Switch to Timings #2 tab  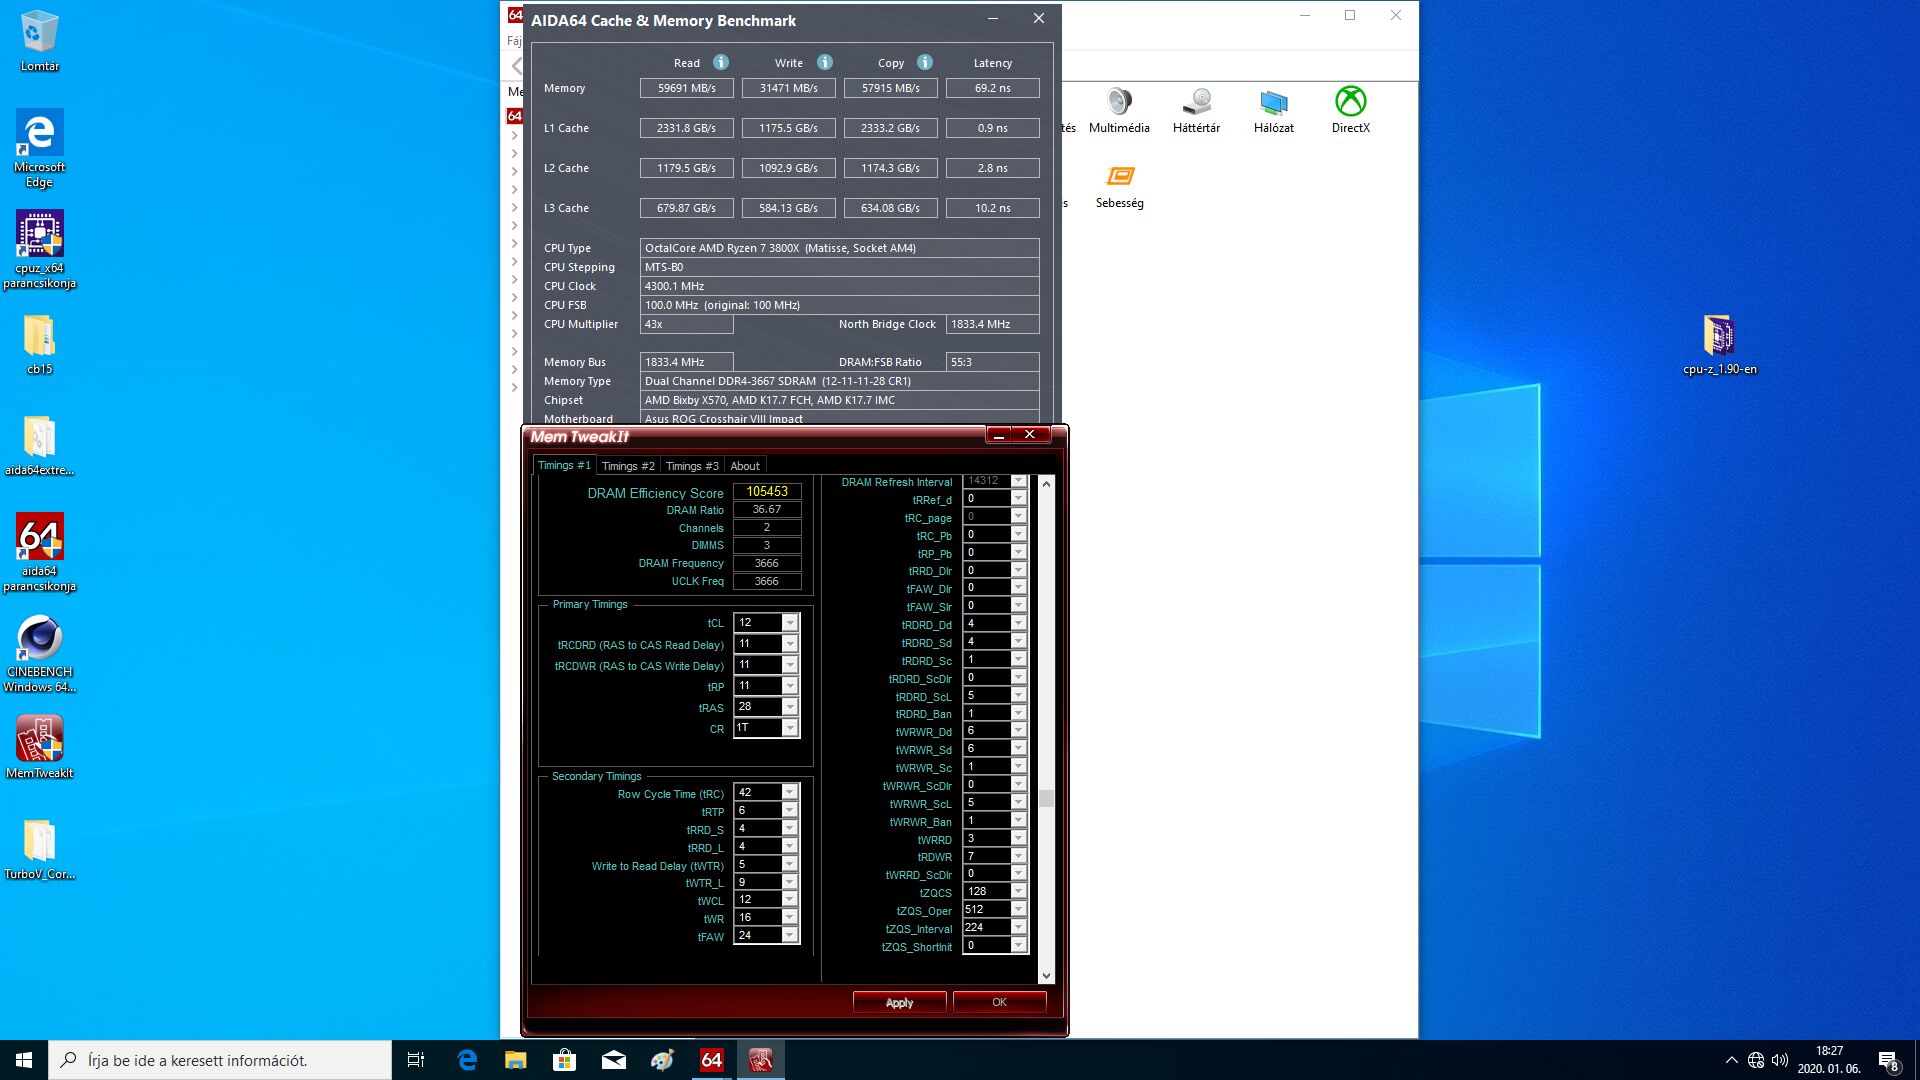pyautogui.click(x=628, y=466)
